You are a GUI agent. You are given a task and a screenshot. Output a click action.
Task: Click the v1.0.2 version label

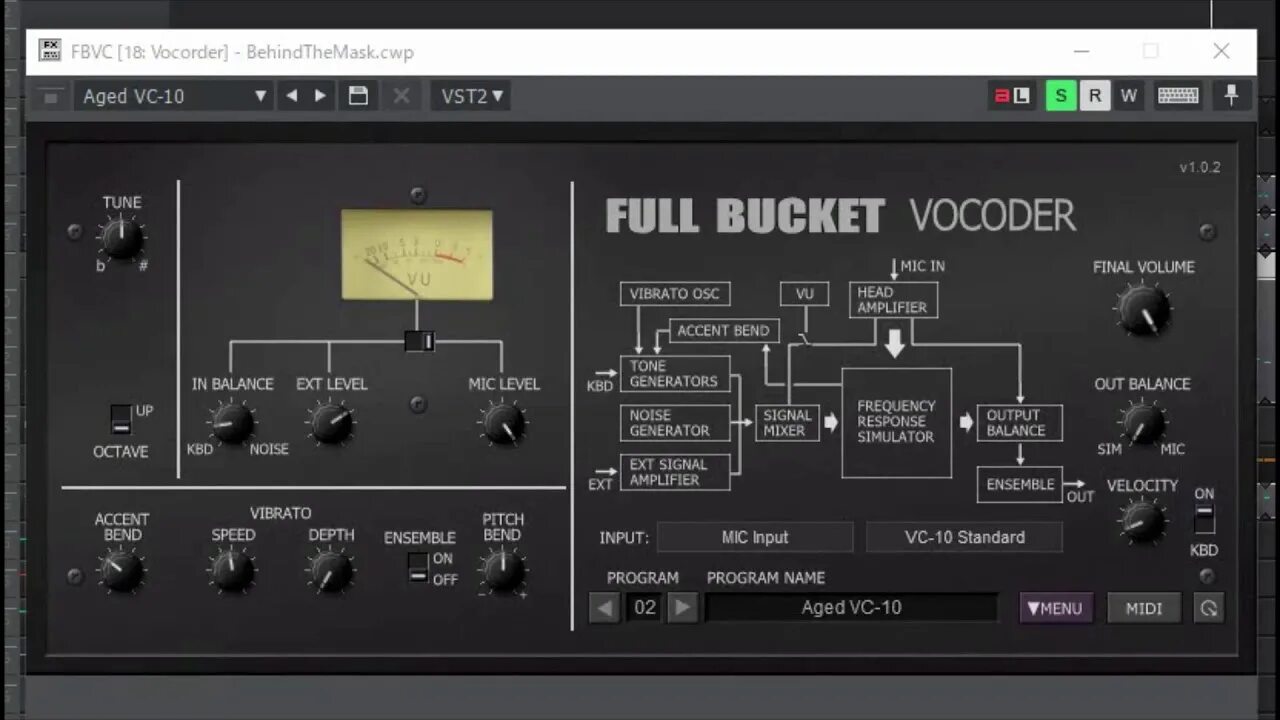1200,167
